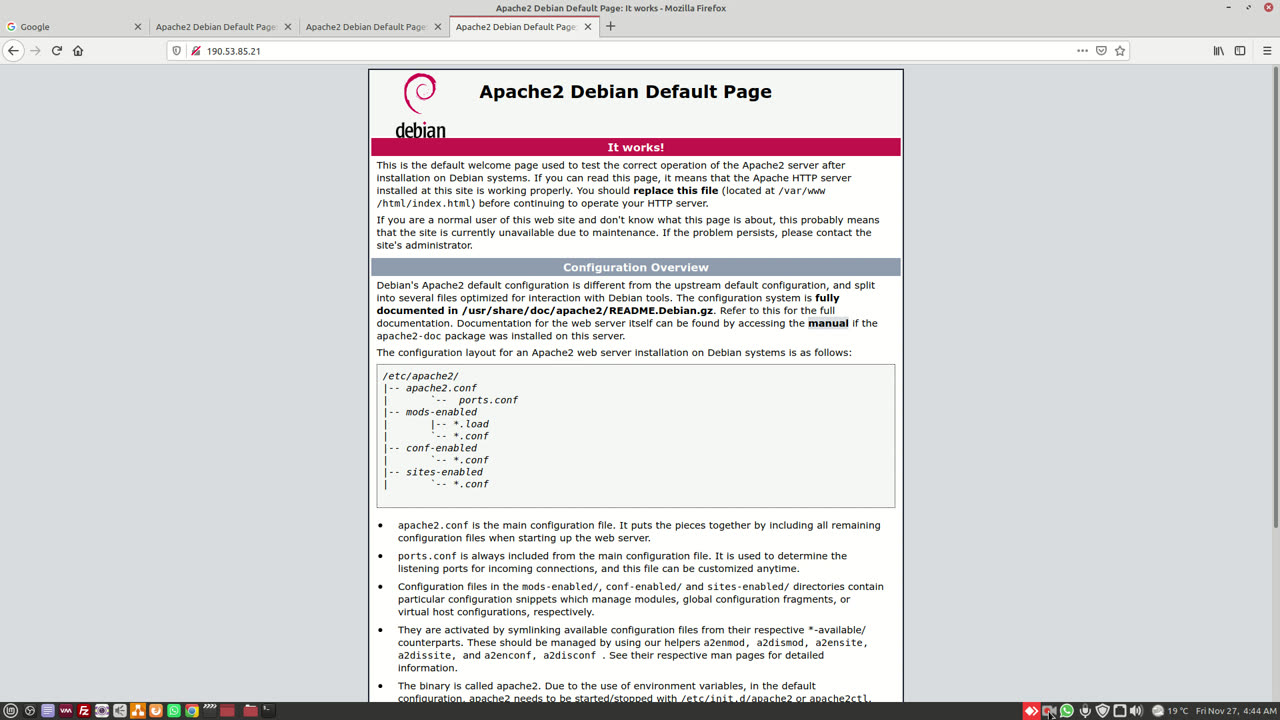The image size is (1280, 720).
Task: Switch to the first Apache2 Debian tab
Action: click(223, 27)
